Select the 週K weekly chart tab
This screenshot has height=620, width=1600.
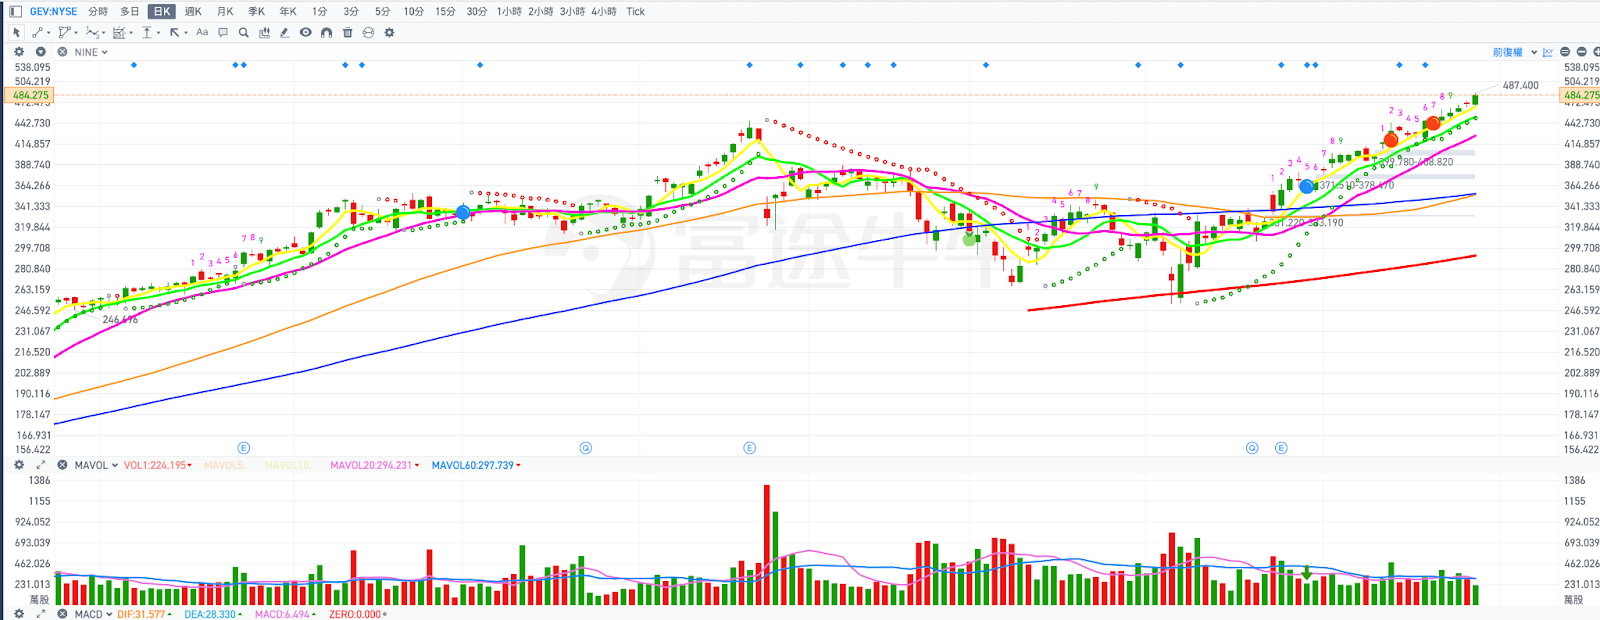[193, 12]
